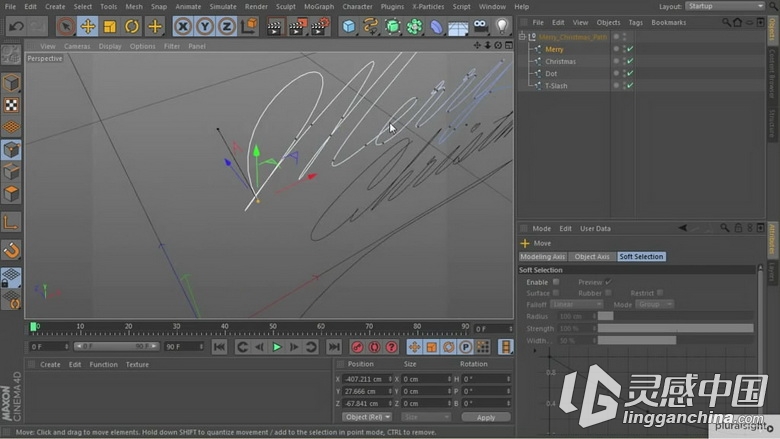Open Object Manager Tags menu
The width and height of the screenshot is (780, 439).
pyautogui.click(x=635, y=22)
